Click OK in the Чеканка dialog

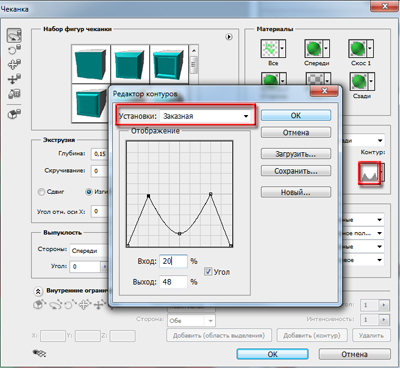click(272, 354)
